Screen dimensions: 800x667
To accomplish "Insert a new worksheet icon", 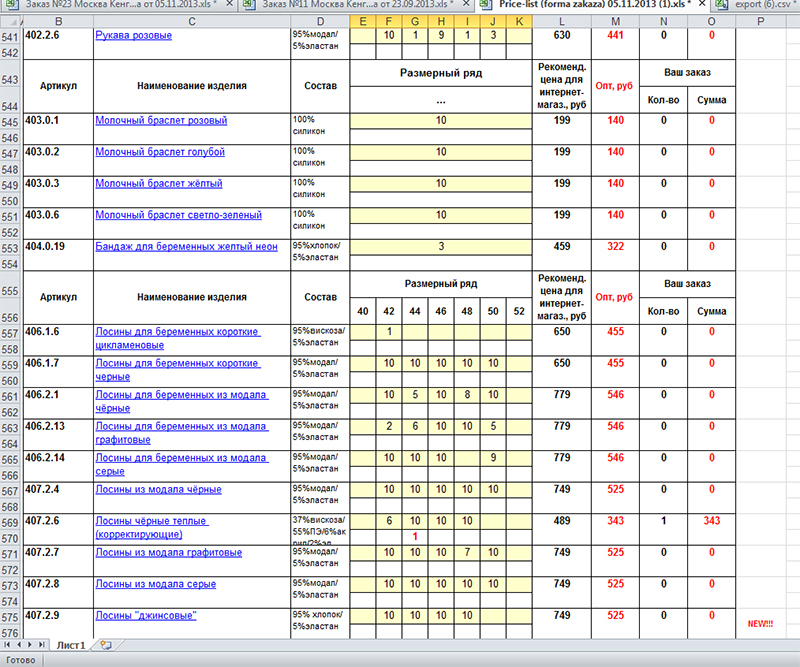I will click(x=106, y=645).
